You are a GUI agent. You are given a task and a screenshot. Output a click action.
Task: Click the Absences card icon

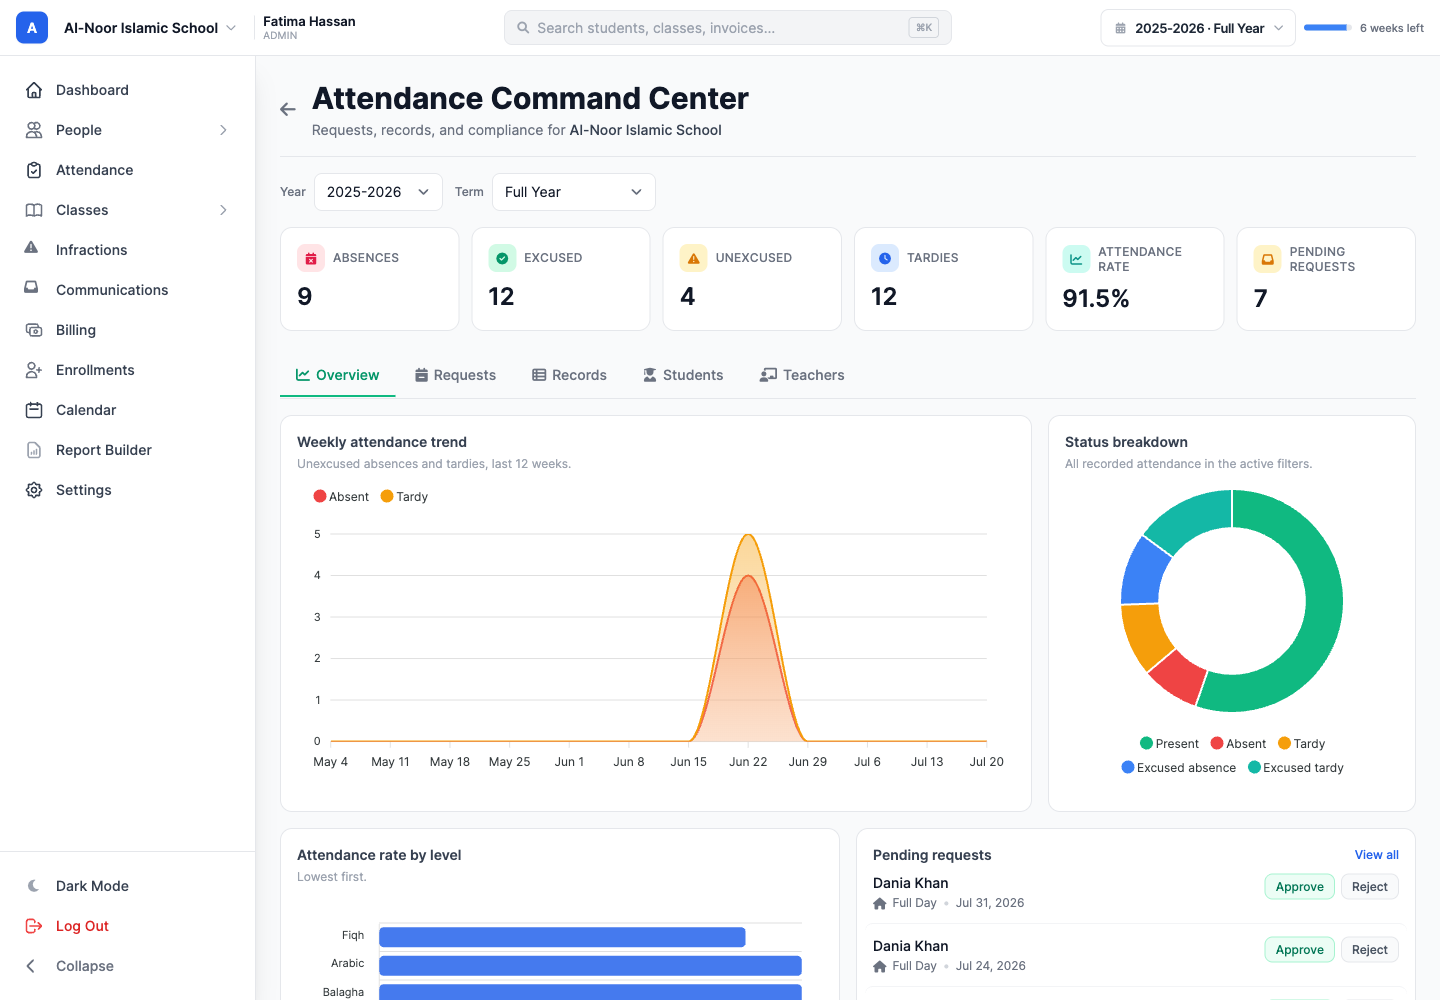point(311,258)
